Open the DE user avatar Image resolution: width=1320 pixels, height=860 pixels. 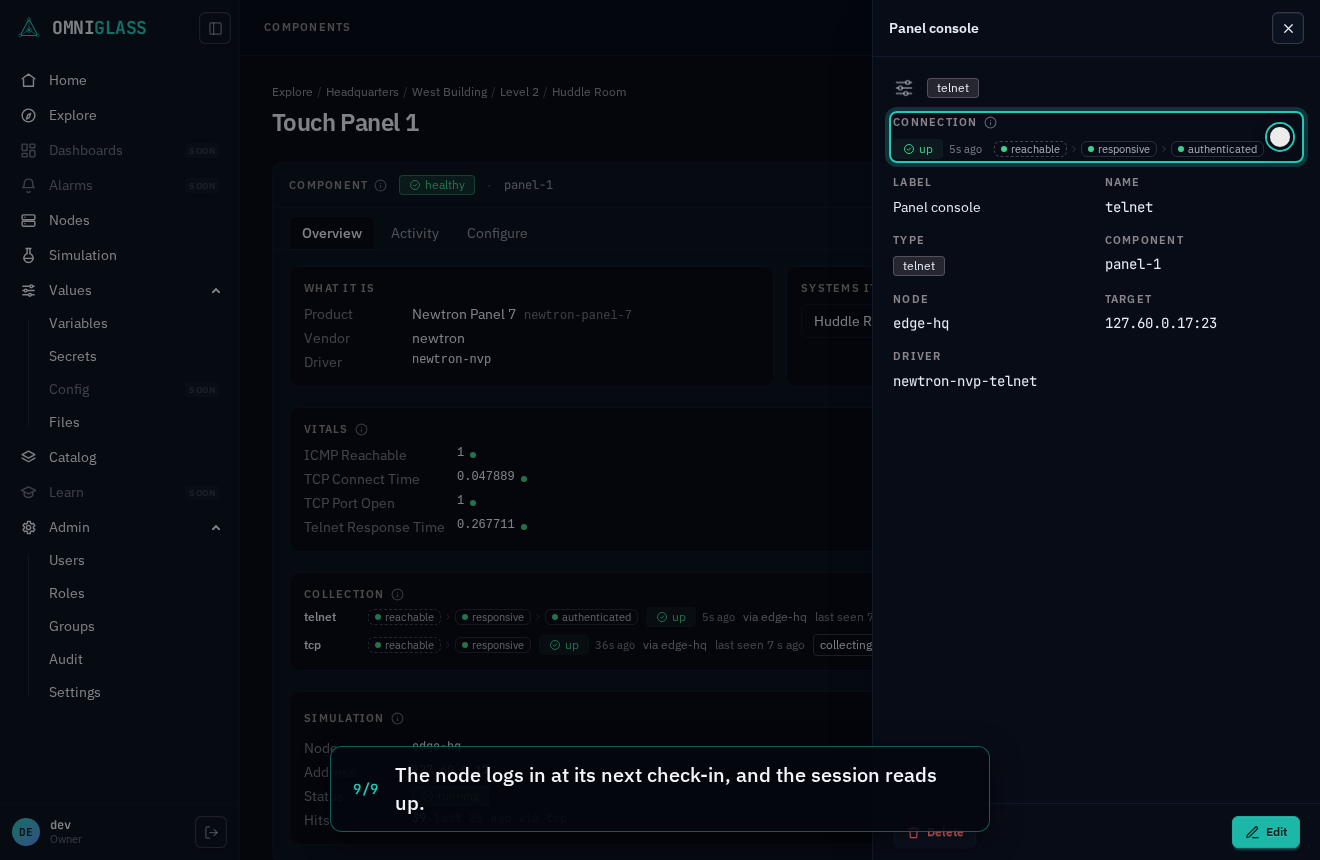26,832
